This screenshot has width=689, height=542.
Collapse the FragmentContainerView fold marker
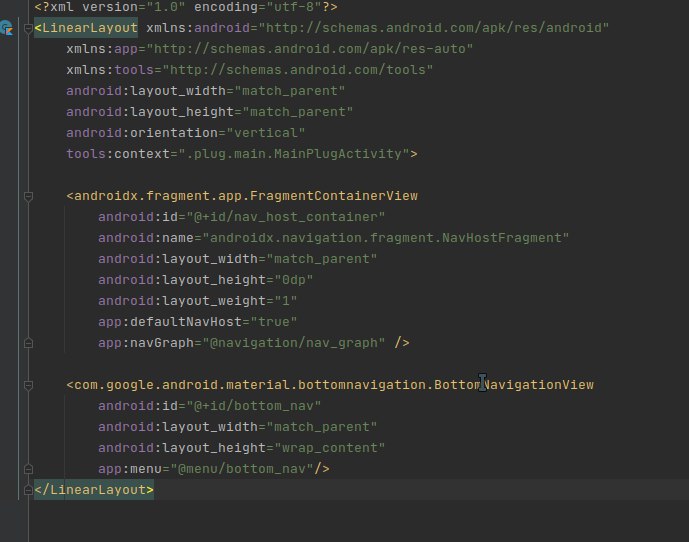[28, 196]
